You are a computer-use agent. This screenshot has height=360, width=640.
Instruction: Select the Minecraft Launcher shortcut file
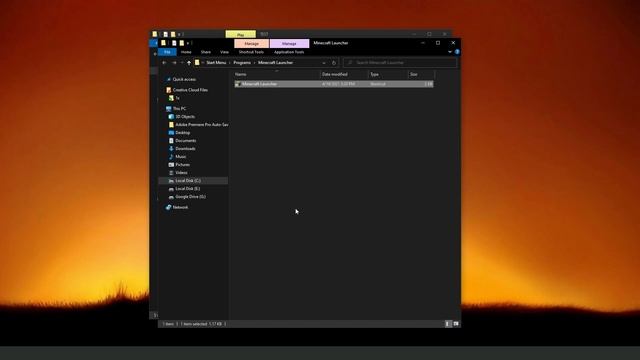tap(333, 84)
